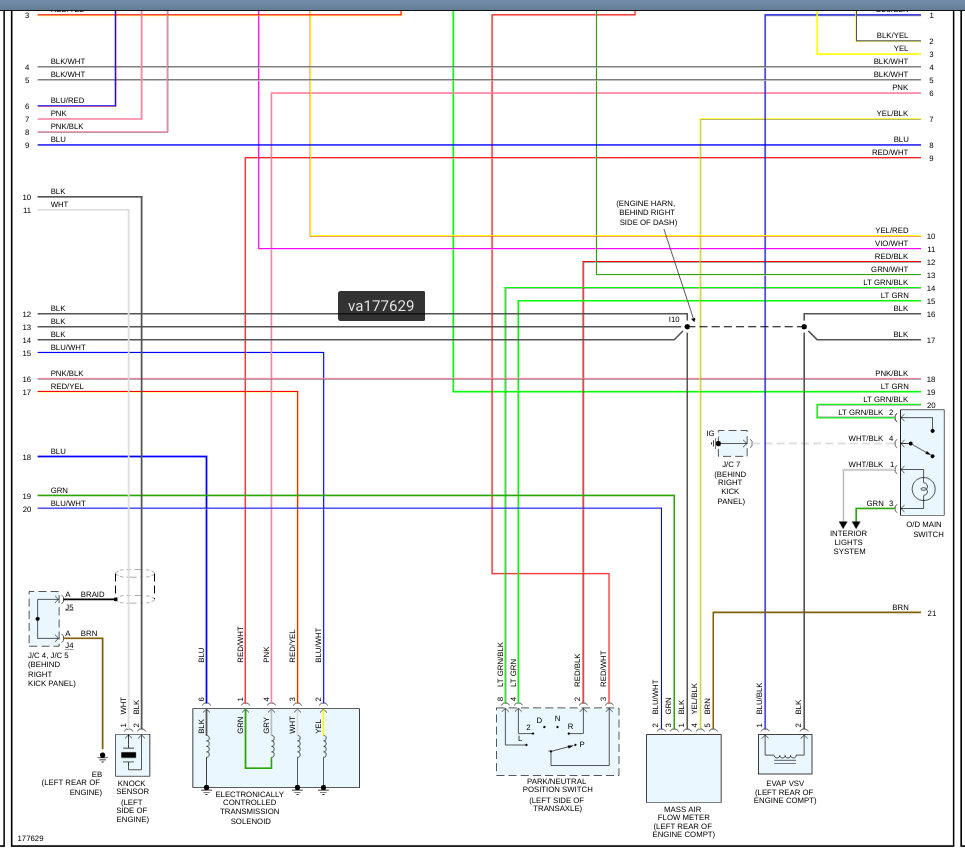Screen dimensions: 965x850
Task: Click the EB ground symbol
Action: (x=102, y=757)
